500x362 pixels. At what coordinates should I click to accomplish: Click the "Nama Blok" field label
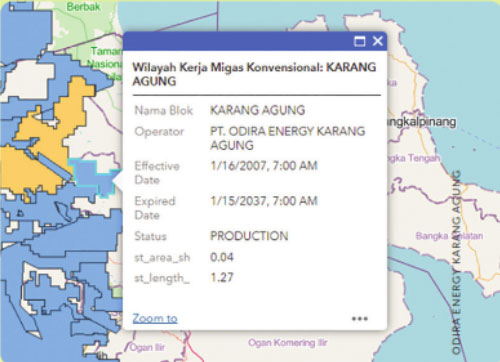pos(164,110)
